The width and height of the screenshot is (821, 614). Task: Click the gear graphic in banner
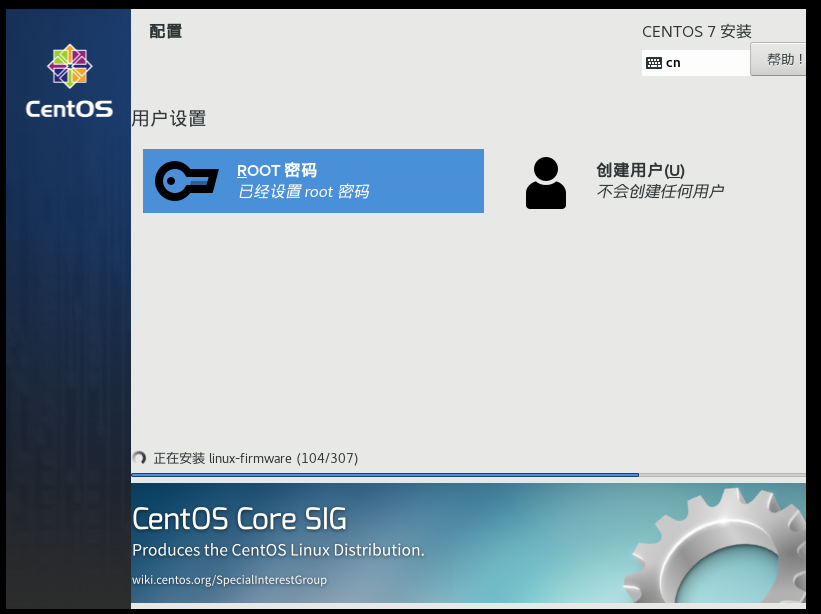(715, 545)
